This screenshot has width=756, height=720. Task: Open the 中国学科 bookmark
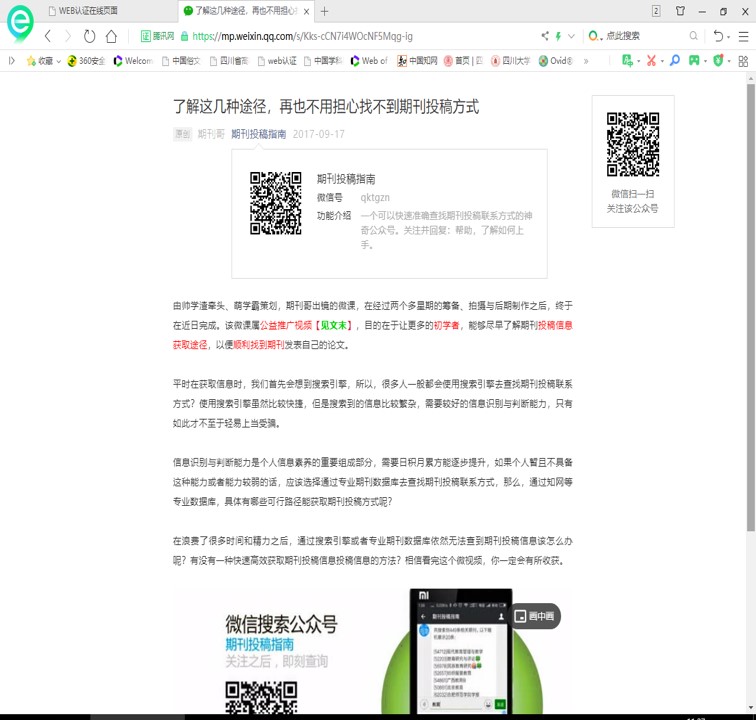tap(323, 61)
